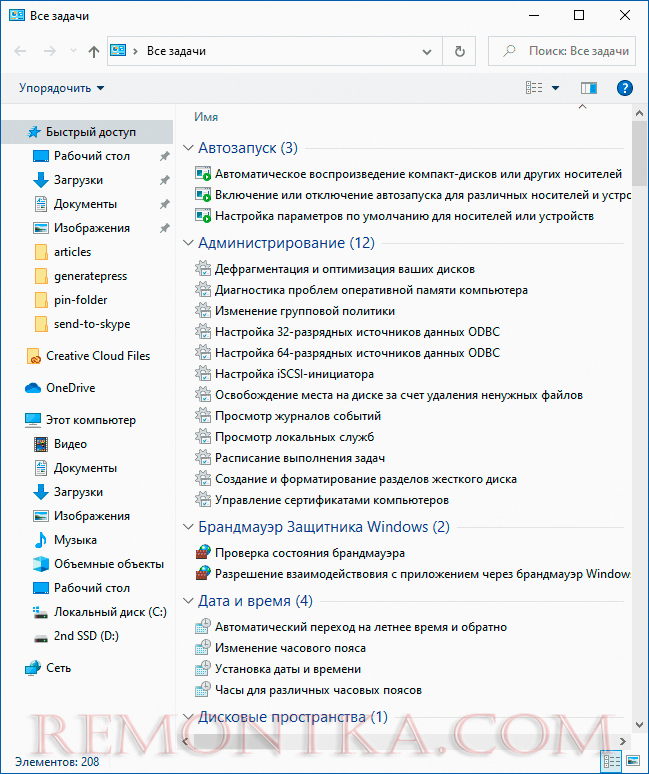Select Быстрый доступ in navigation pane

[87, 132]
